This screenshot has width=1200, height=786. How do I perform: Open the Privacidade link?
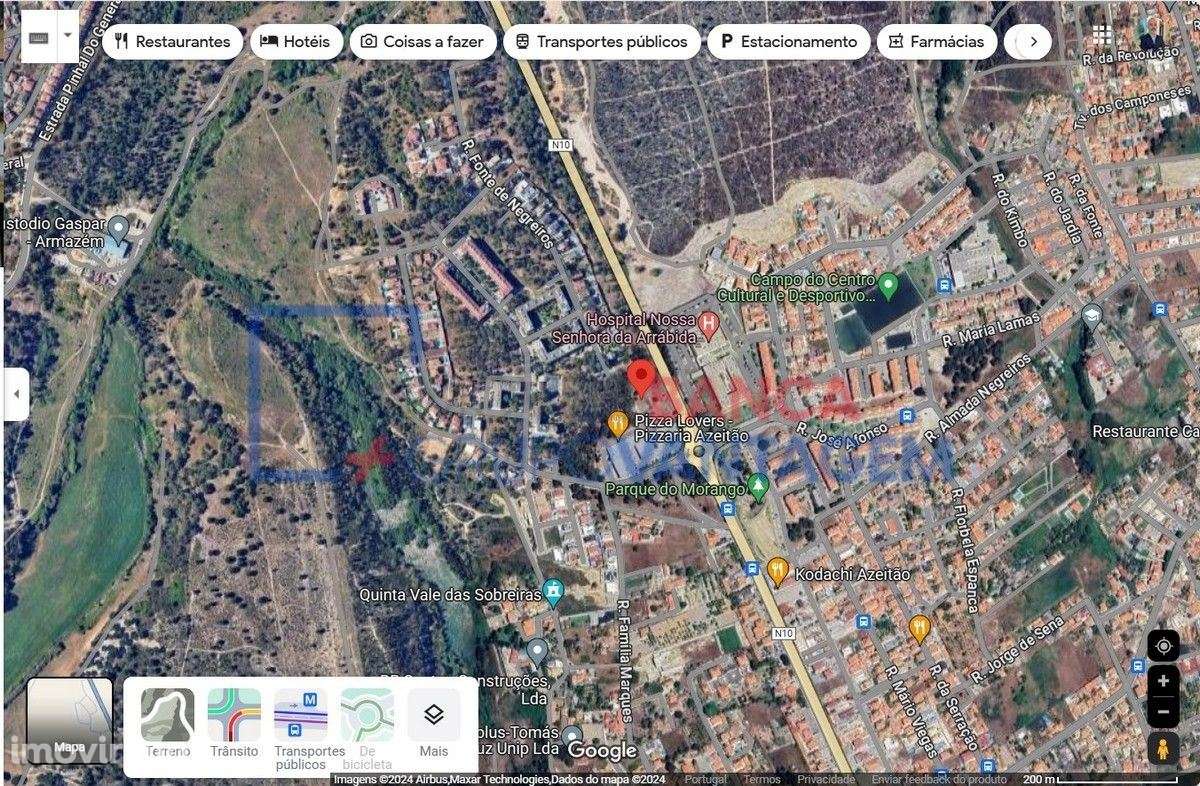[x=826, y=780]
